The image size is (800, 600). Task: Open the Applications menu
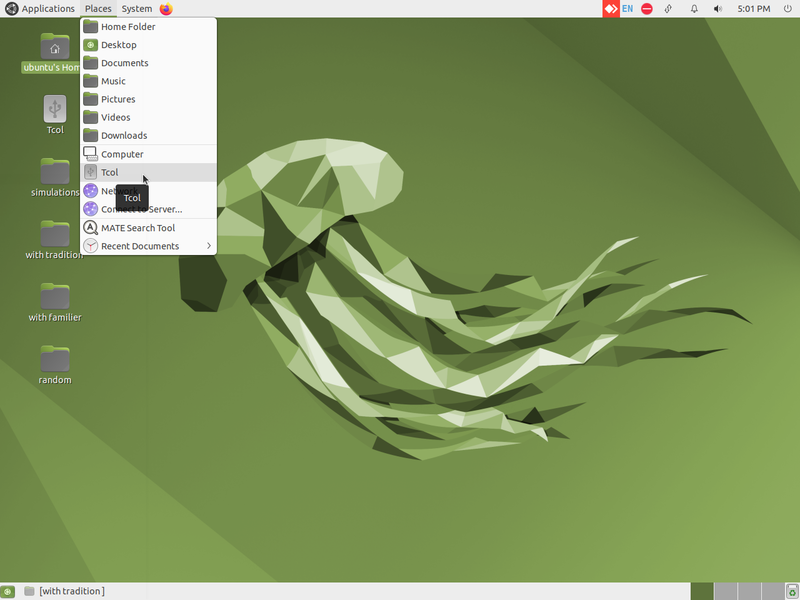[x=40, y=9]
